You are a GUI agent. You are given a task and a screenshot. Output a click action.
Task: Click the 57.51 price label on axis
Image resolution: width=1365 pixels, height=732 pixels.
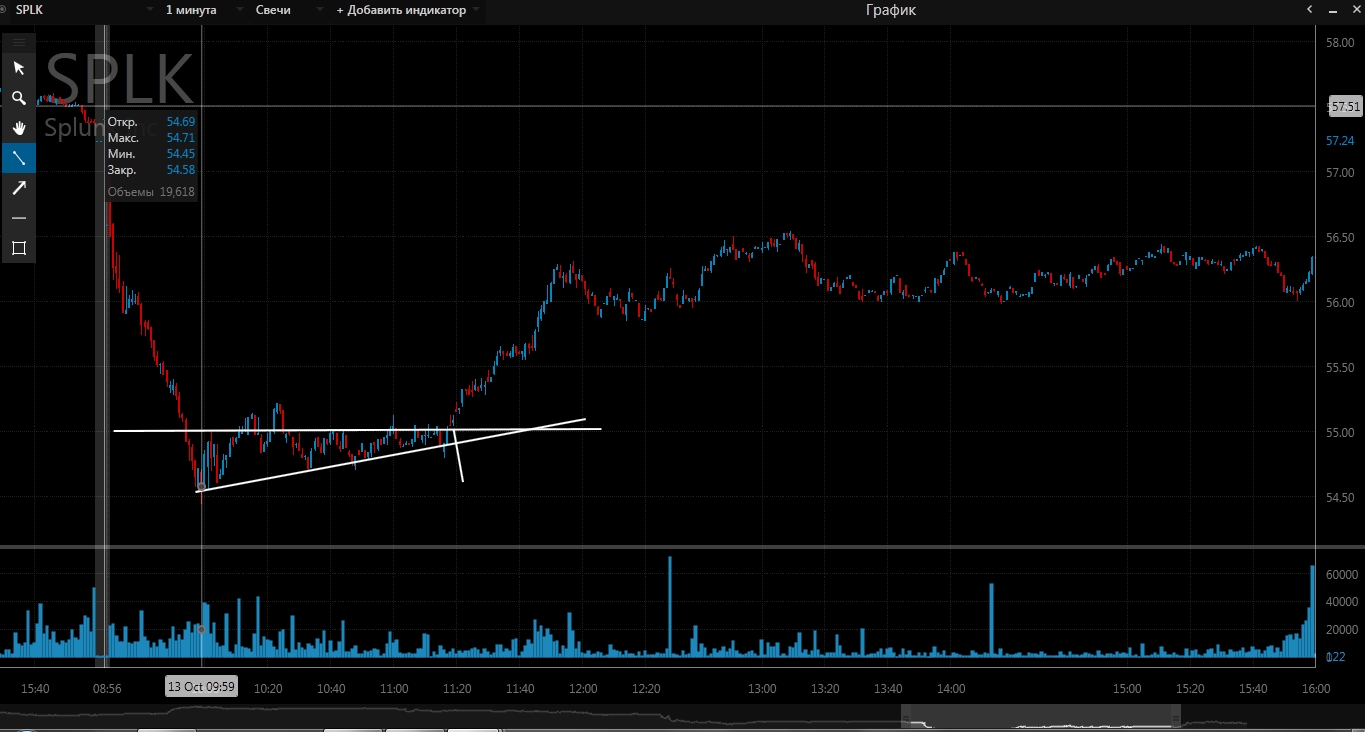tap(1345, 106)
